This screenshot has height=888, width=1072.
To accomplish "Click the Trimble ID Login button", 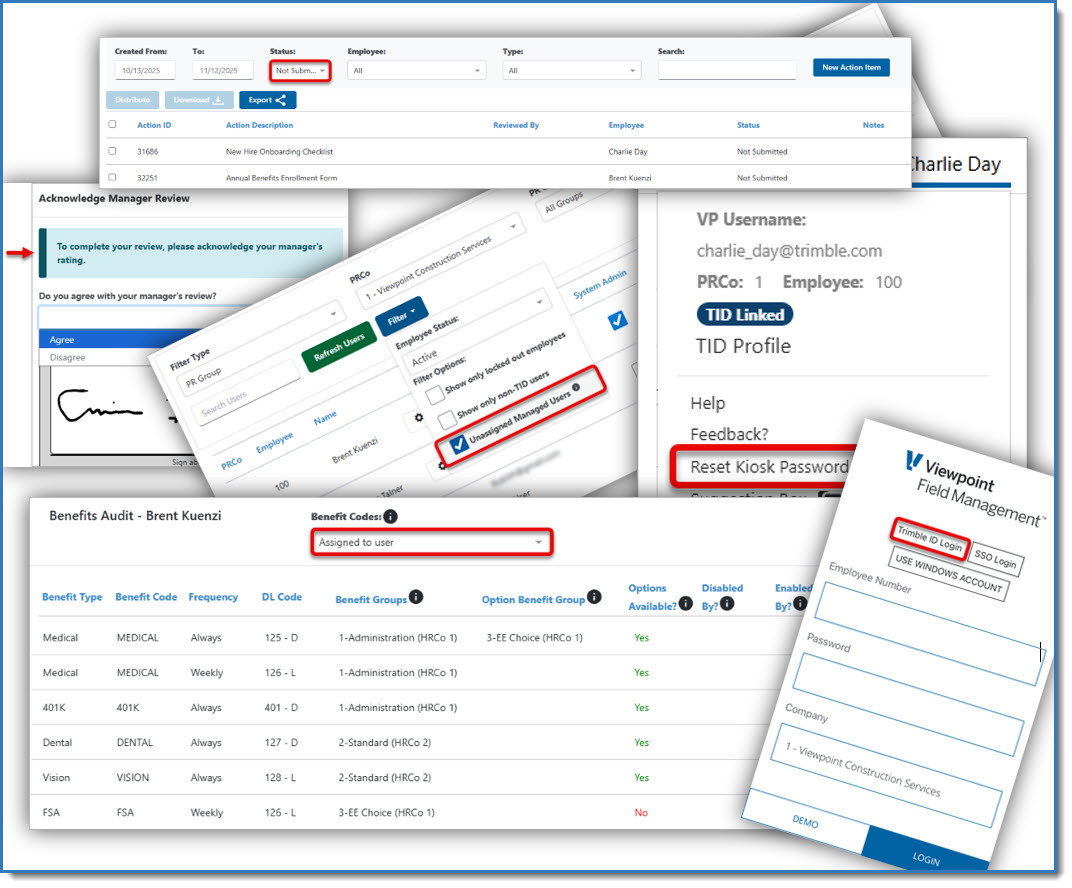I will coord(930,538).
